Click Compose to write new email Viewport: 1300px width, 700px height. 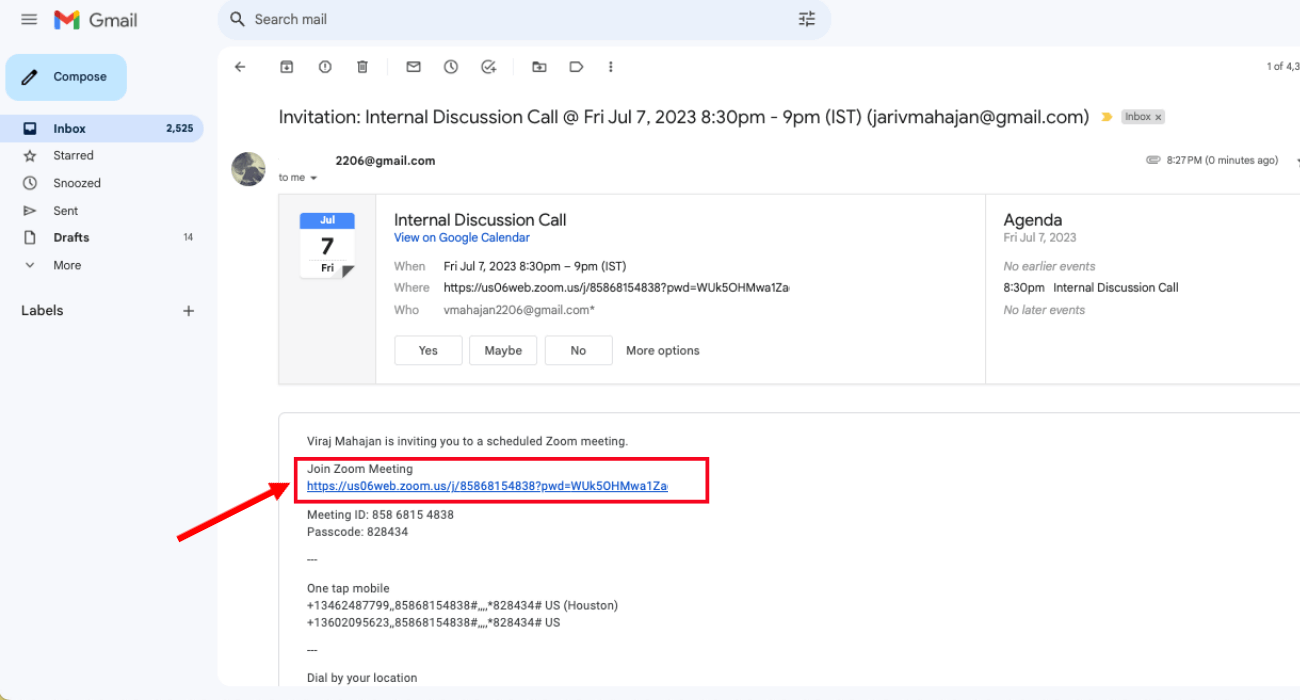[x=66, y=77]
